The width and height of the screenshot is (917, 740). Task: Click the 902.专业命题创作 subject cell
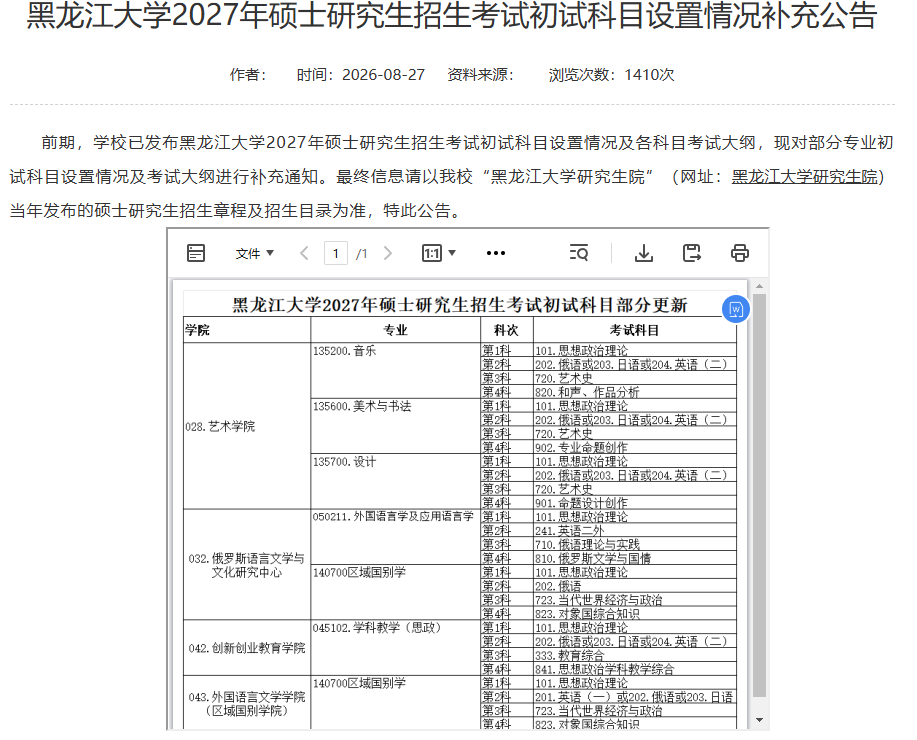click(635, 448)
